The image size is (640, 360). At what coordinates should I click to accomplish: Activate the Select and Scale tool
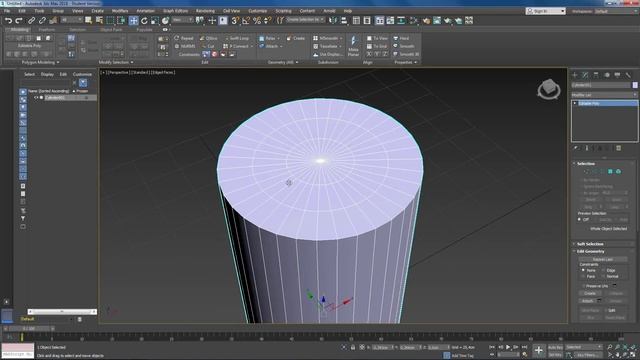pyautogui.click(x=155, y=20)
